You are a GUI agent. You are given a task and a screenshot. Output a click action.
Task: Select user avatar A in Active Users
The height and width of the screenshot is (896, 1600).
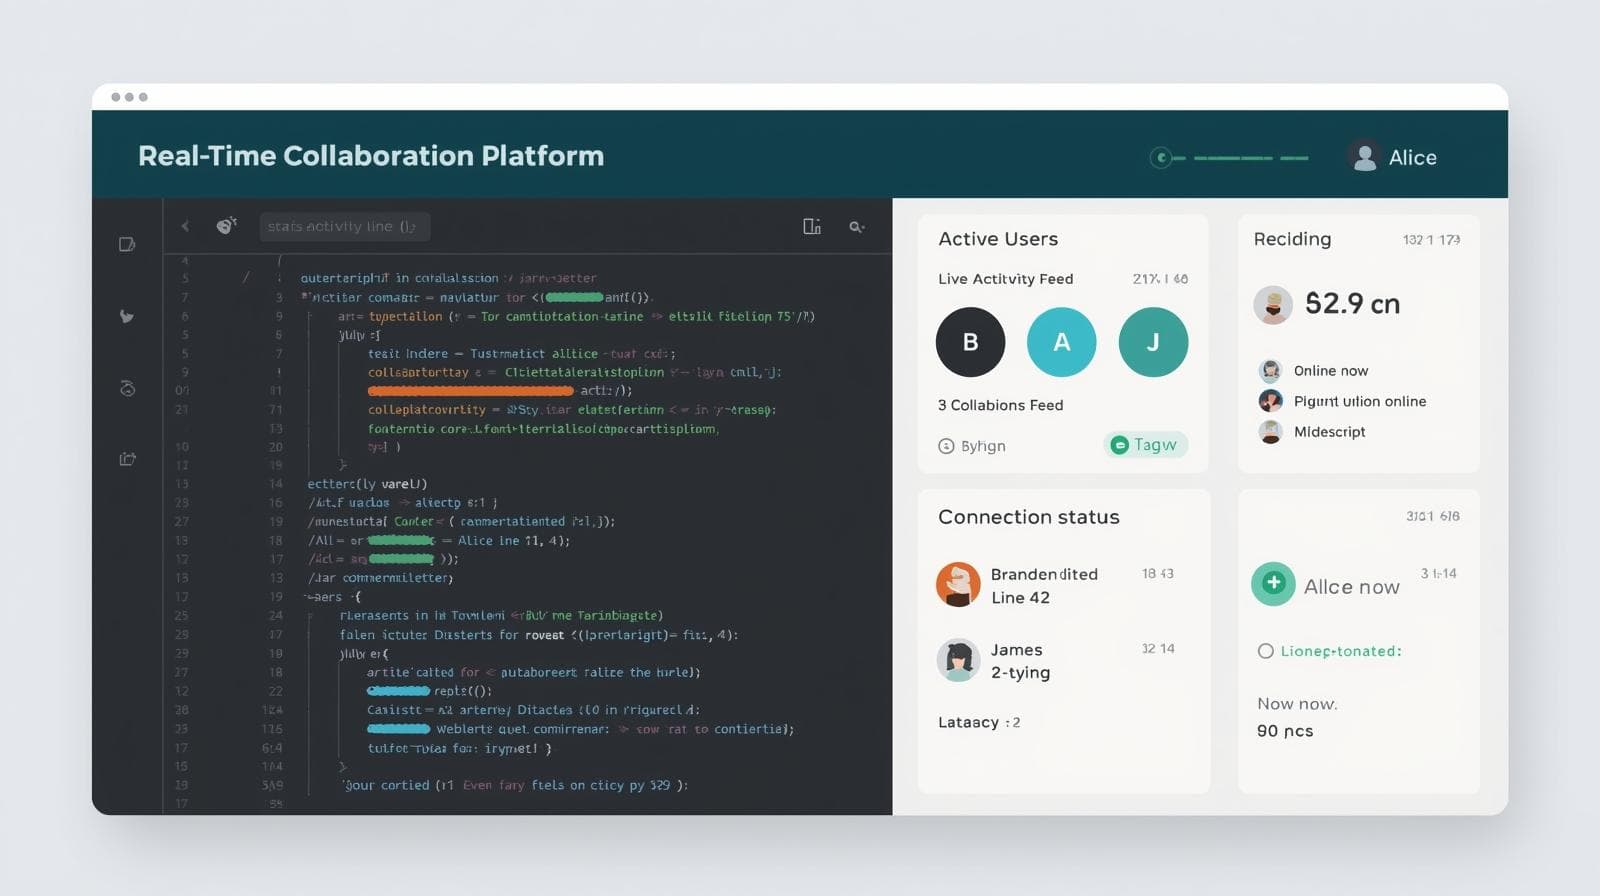[x=1062, y=342]
